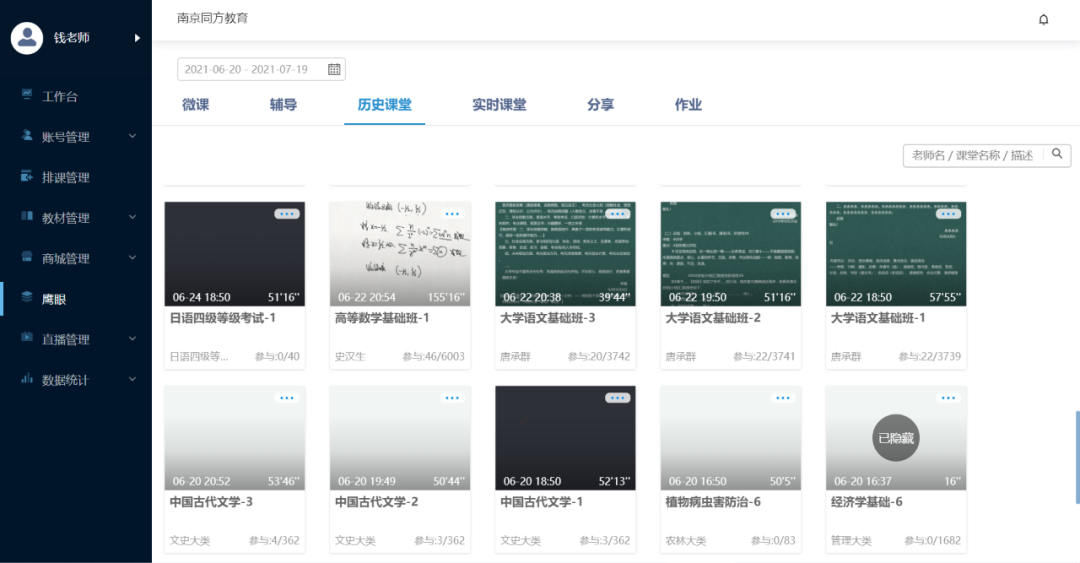Viewport: 1080px width, 563px height.
Task: Click the search magnifier icon
Action: pos(1057,154)
